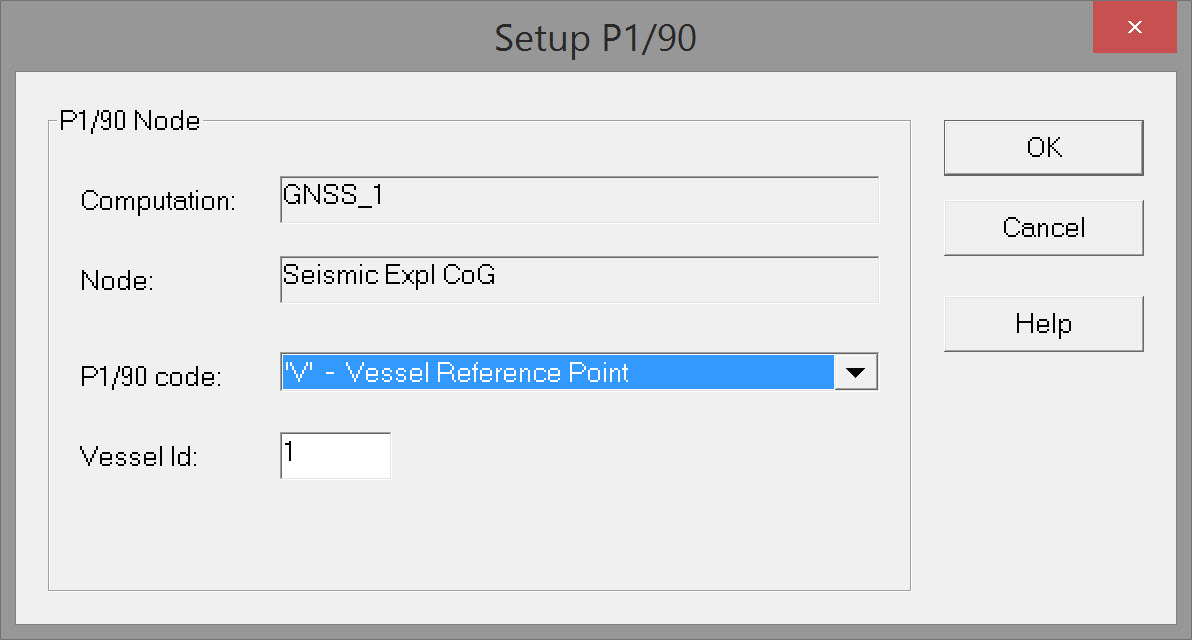Click the P1/90 Node group box heading

click(x=130, y=122)
